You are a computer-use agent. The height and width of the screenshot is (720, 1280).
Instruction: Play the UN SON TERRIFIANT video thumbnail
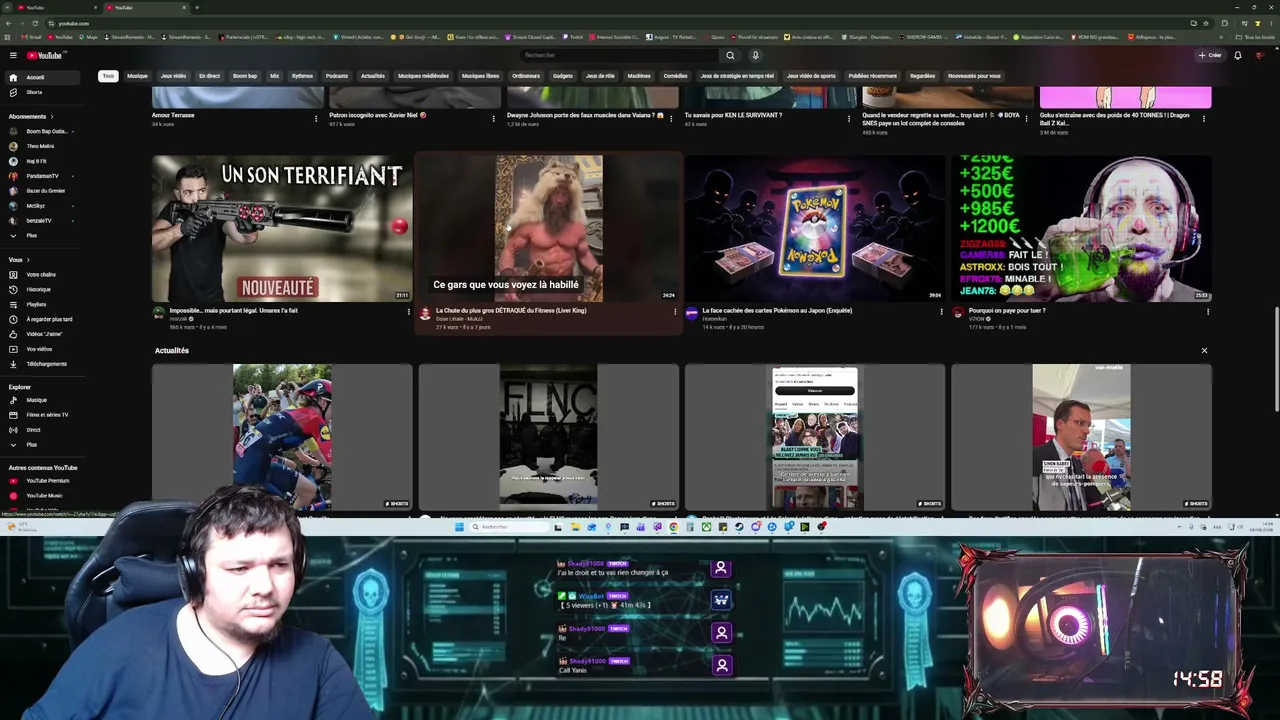click(x=282, y=228)
